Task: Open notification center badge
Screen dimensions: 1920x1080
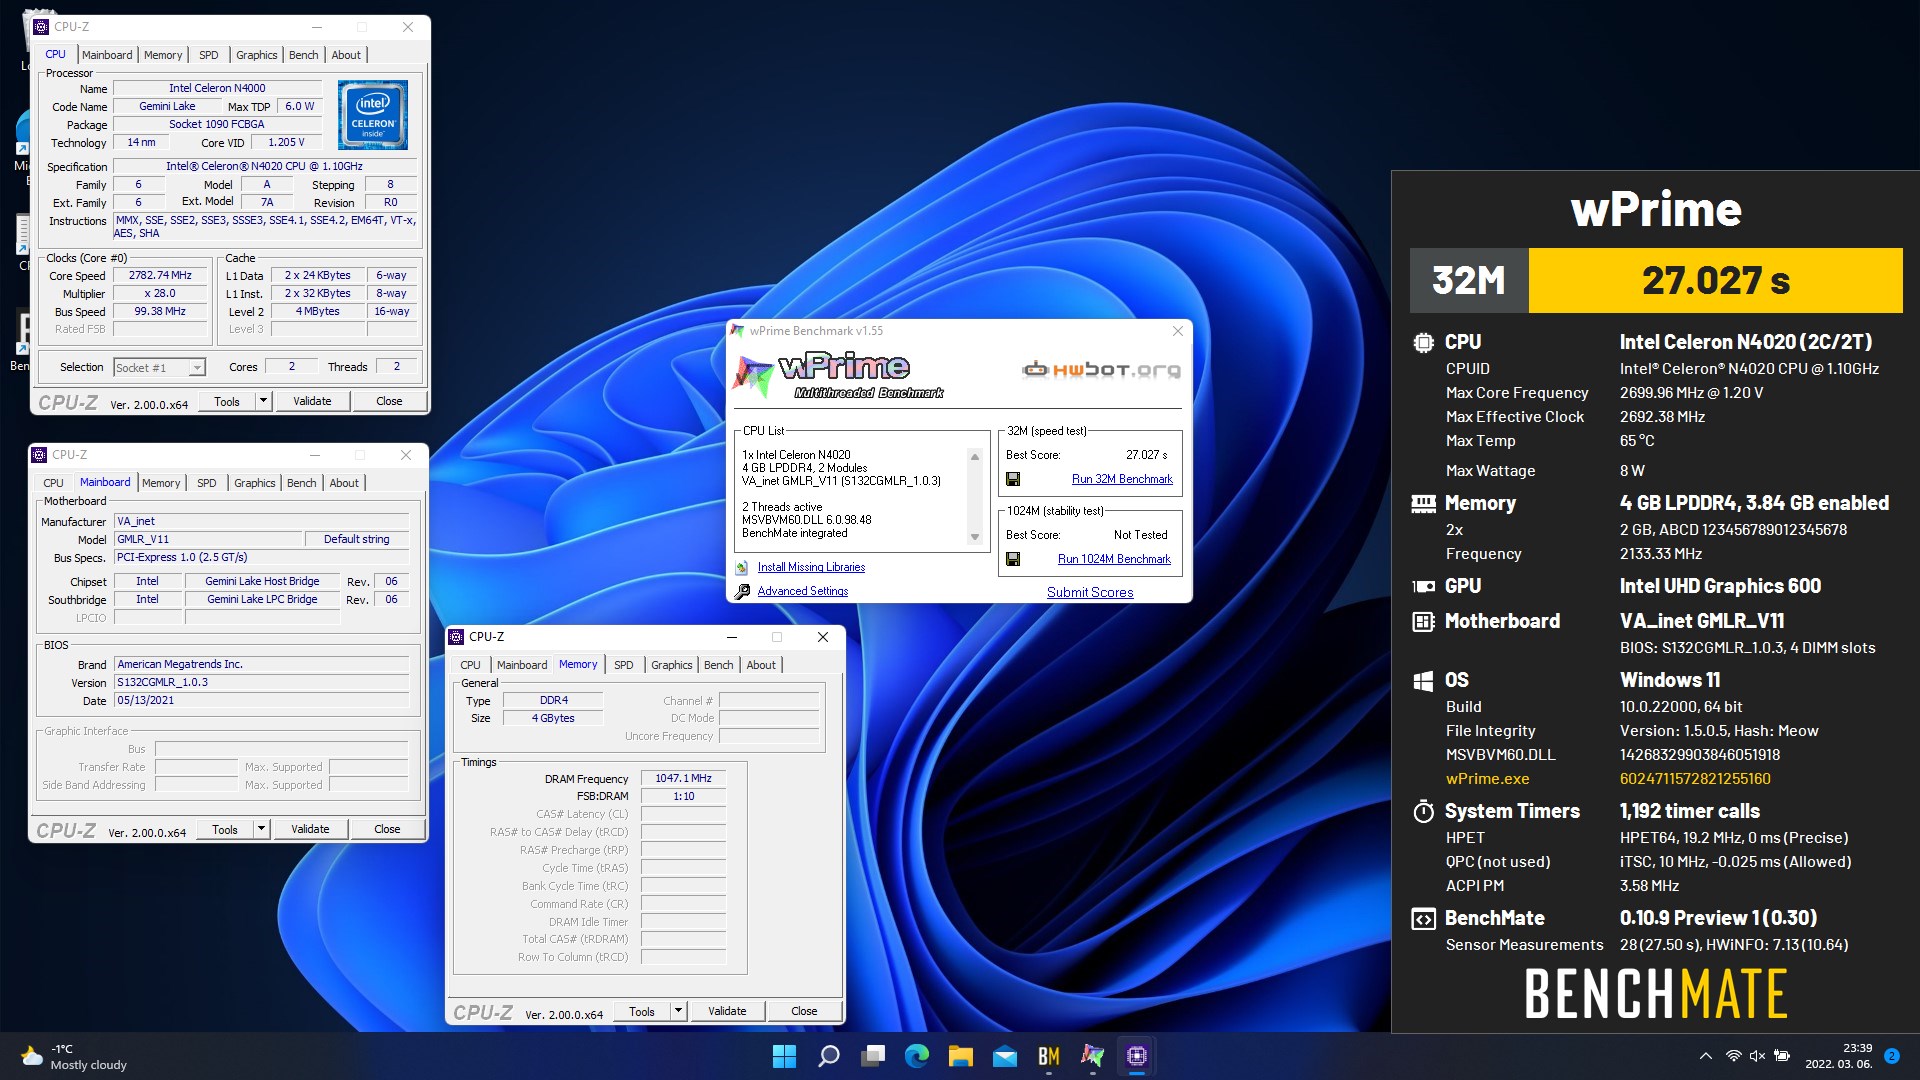Action: click(1892, 1056)
